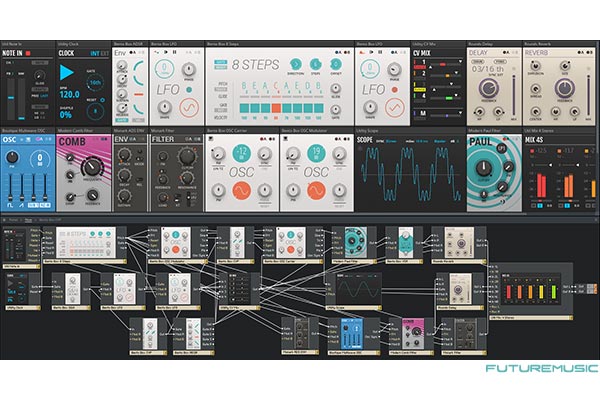This screenshot has width=600, height=400.
Task: Click the underlined second breadcrumb item in structure view
Action: click(28, 220)
